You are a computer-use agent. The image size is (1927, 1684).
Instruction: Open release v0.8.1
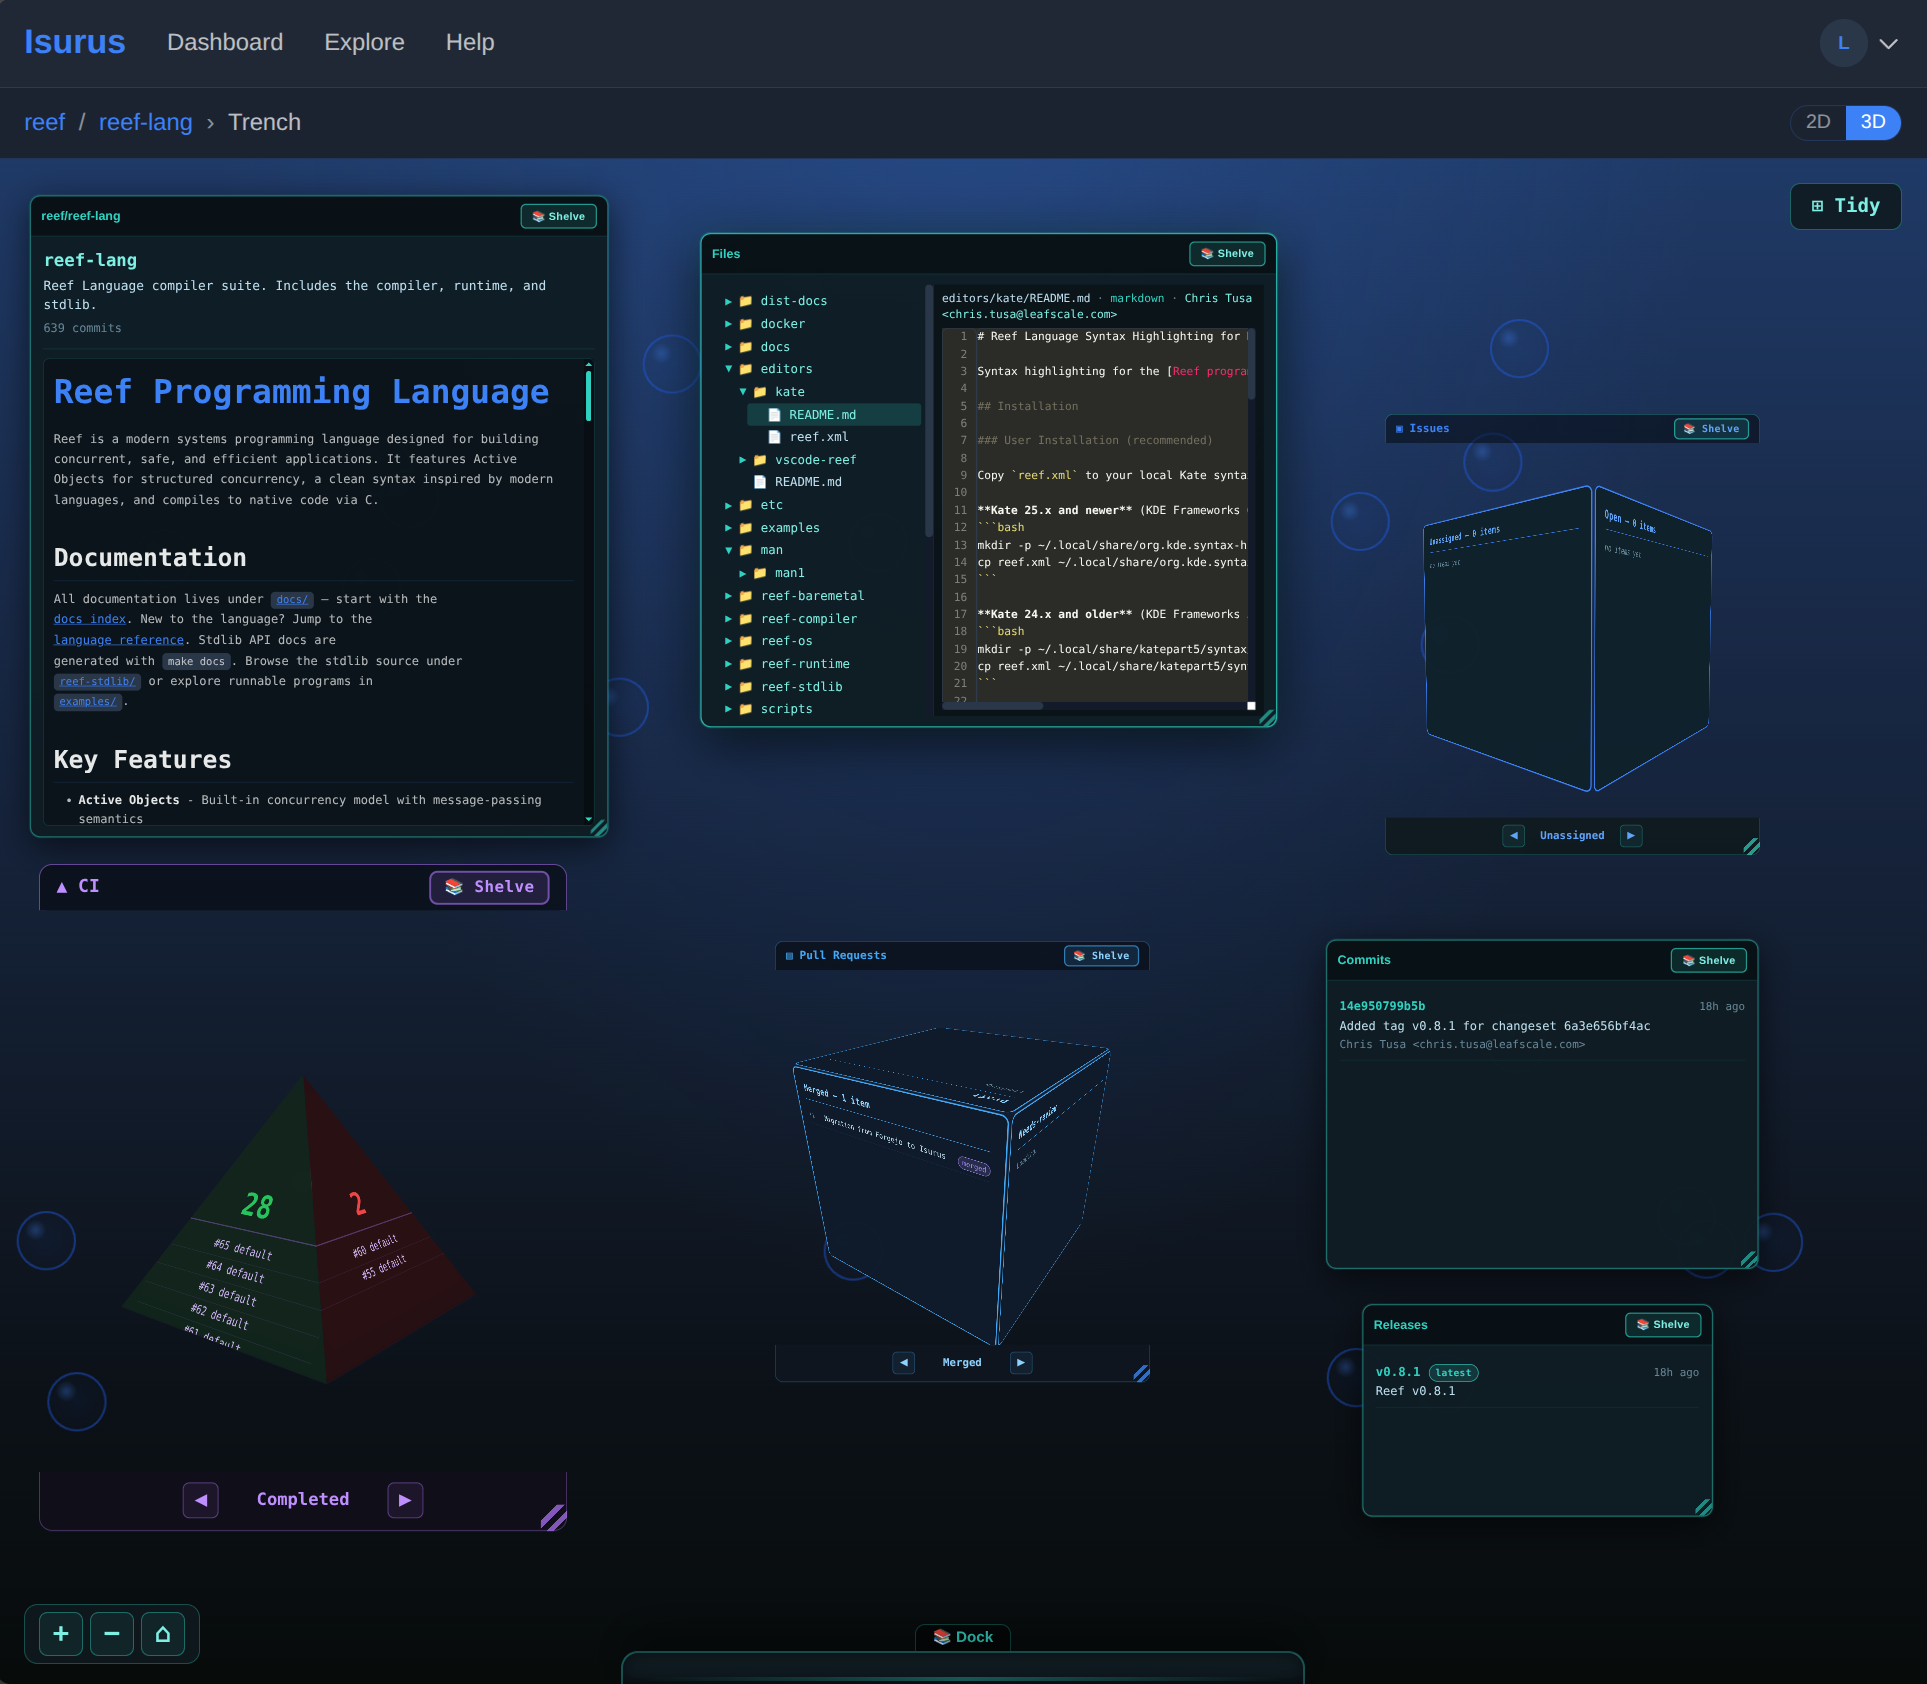(x=1398, y=1372)
